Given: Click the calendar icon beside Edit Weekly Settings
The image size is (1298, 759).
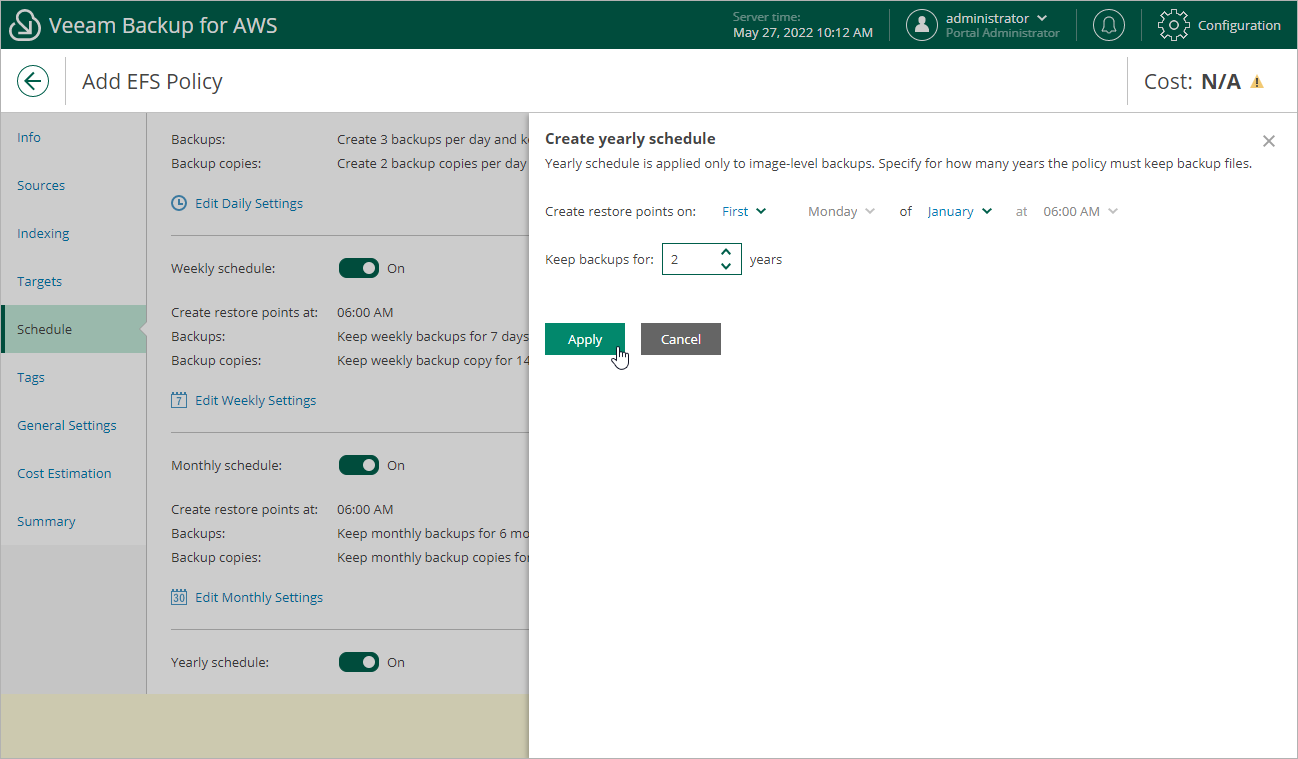Looking at the screenshot, I should point(178,399).
